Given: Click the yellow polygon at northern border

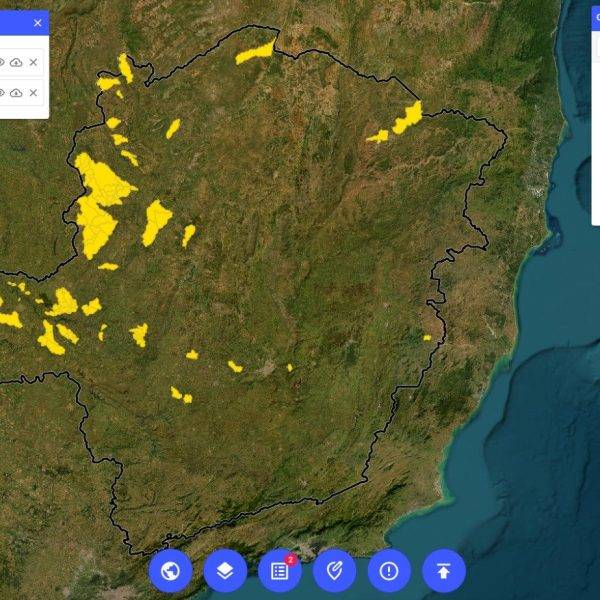Looking at the screenshot, I should pos(255,52).
